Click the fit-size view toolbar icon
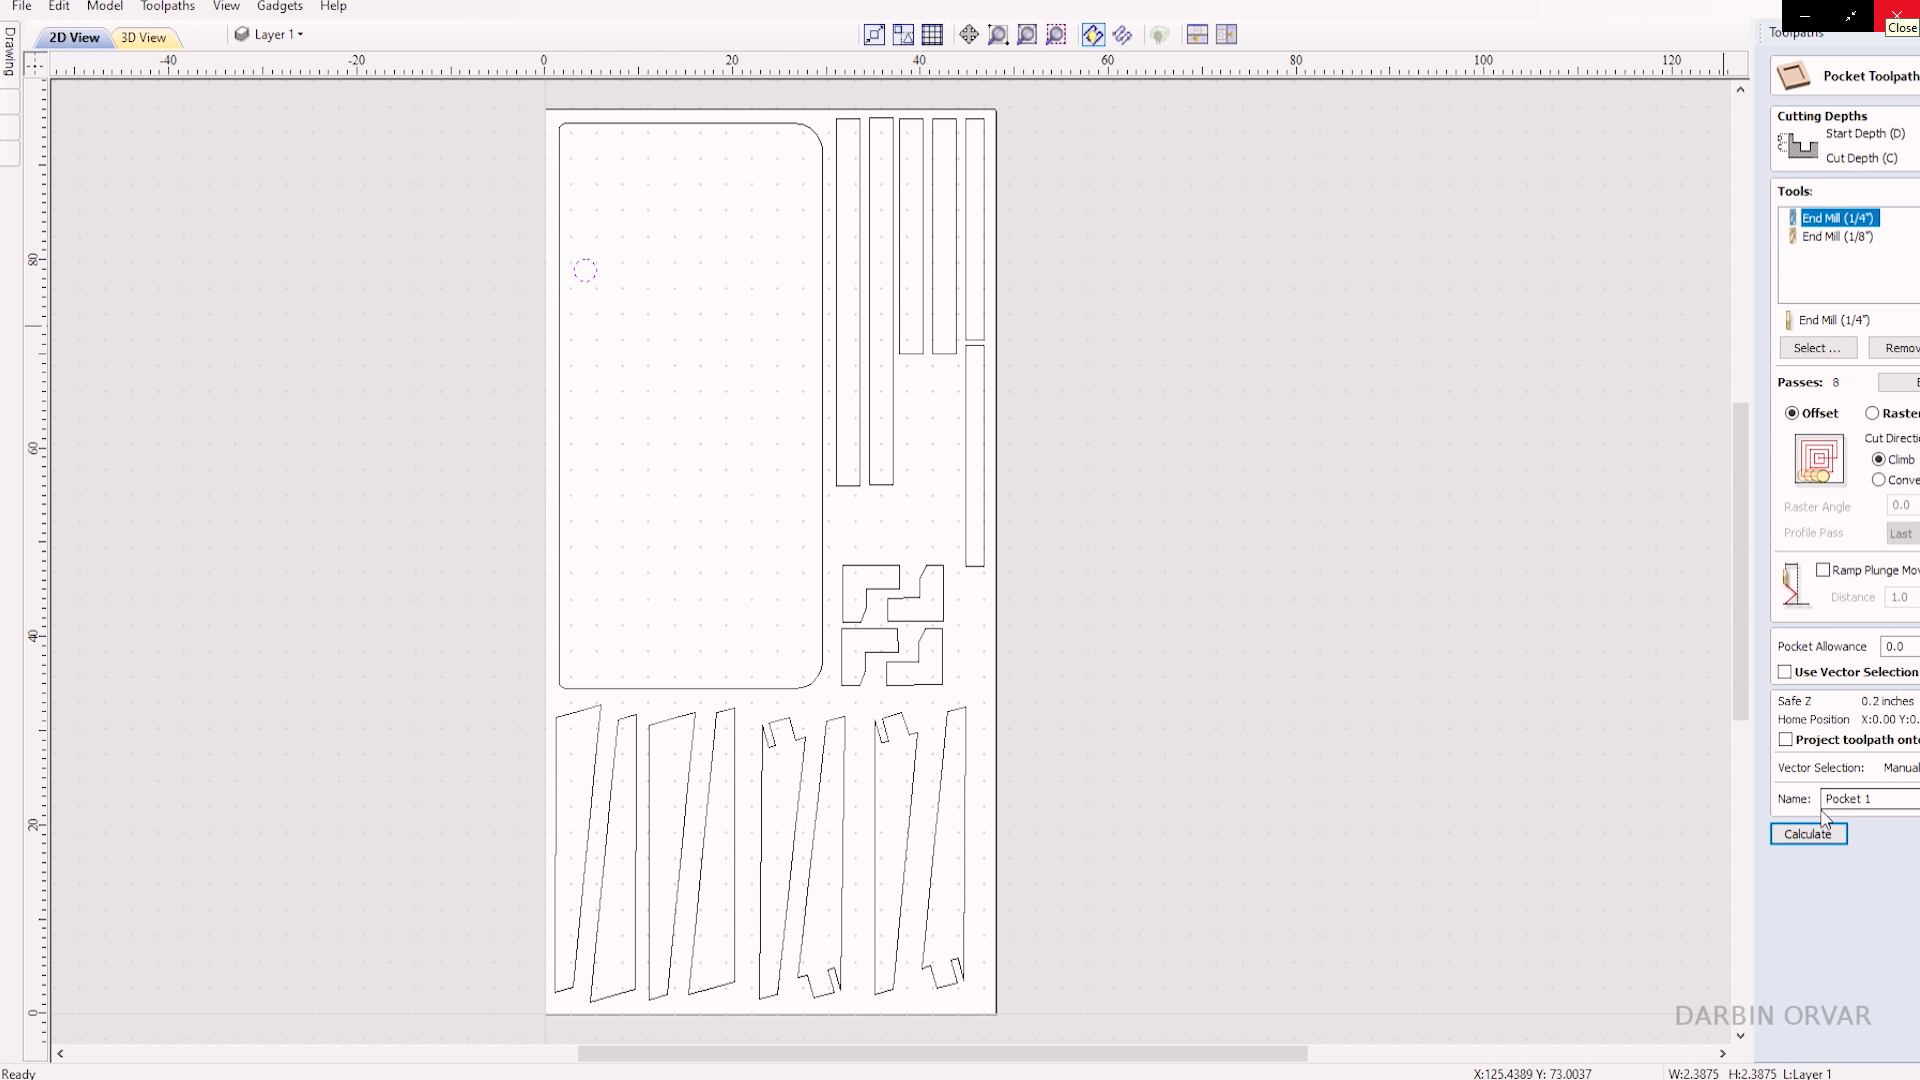The height and width of the screenshot is (1080, 1920). pyautogui.click(x=874, y=35)
